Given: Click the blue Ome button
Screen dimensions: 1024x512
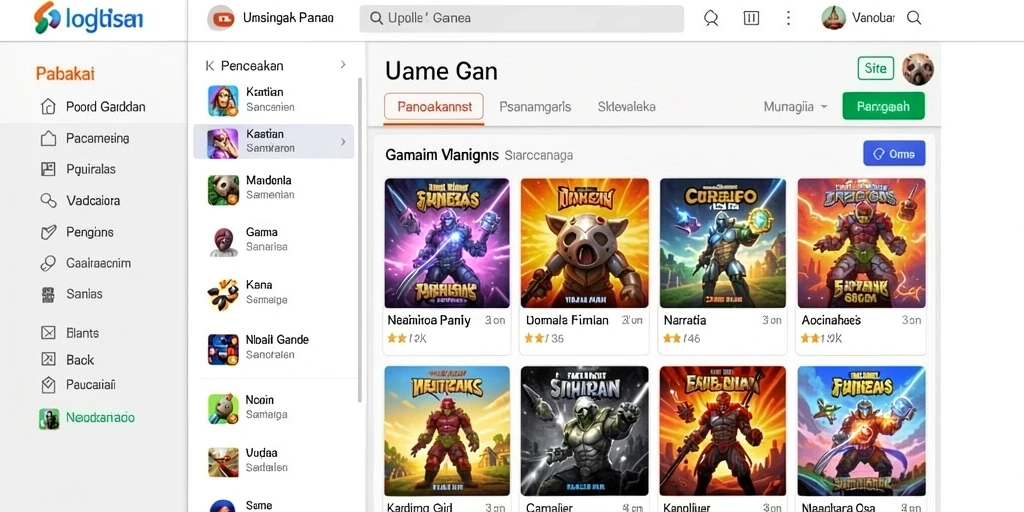Looking at the screenshot, I should tap(894, 153).
